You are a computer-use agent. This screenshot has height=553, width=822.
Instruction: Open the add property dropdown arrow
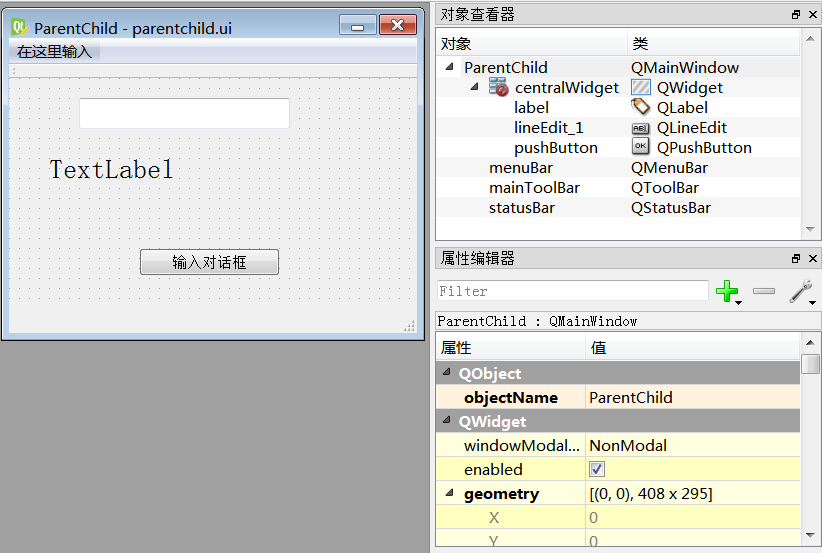point(738,303)
